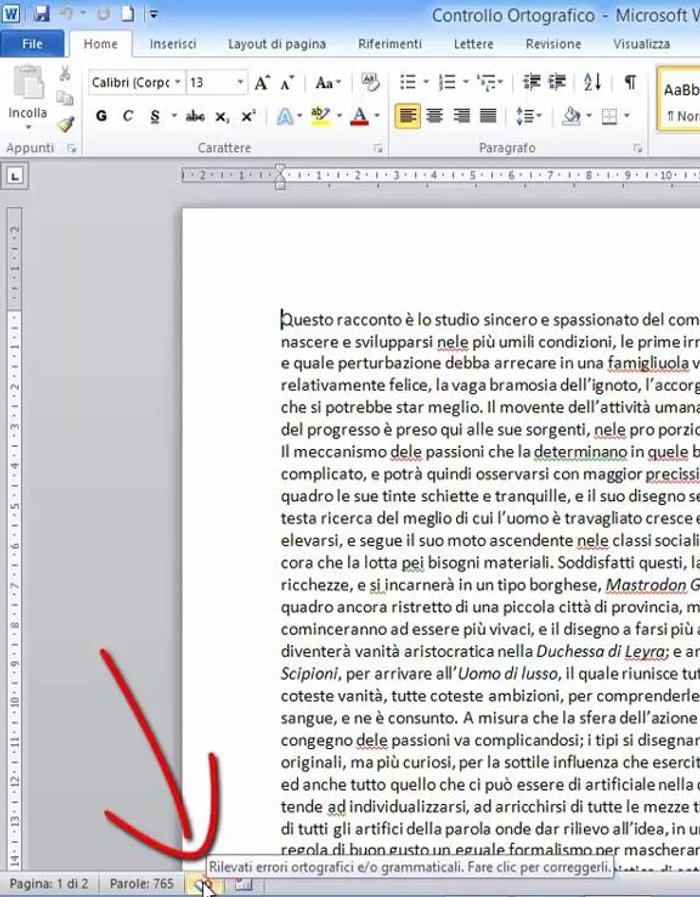Image resolution: width=700 pixels, height=897 pixels.
Task: Open the font color dropdown arrow
Action: pos(377,116)
